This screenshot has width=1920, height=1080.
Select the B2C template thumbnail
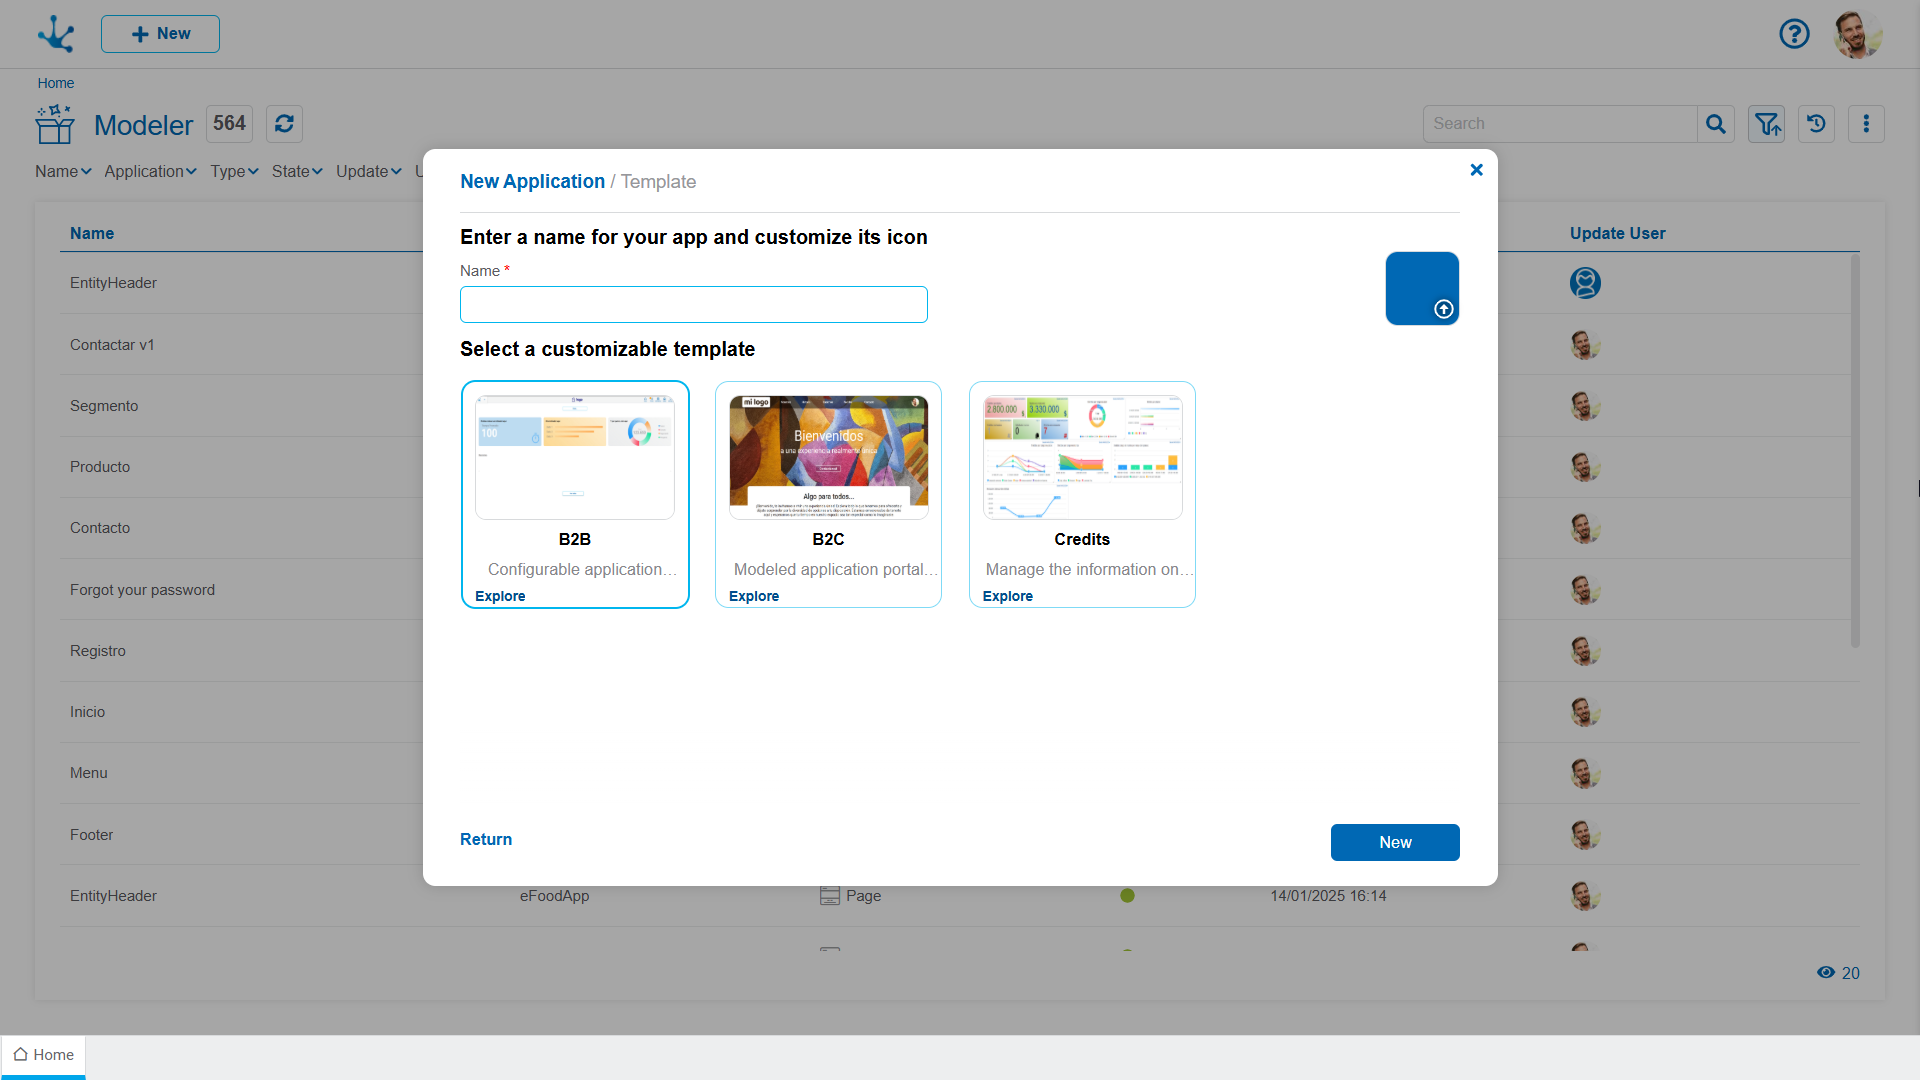click(x=828, y=457)
